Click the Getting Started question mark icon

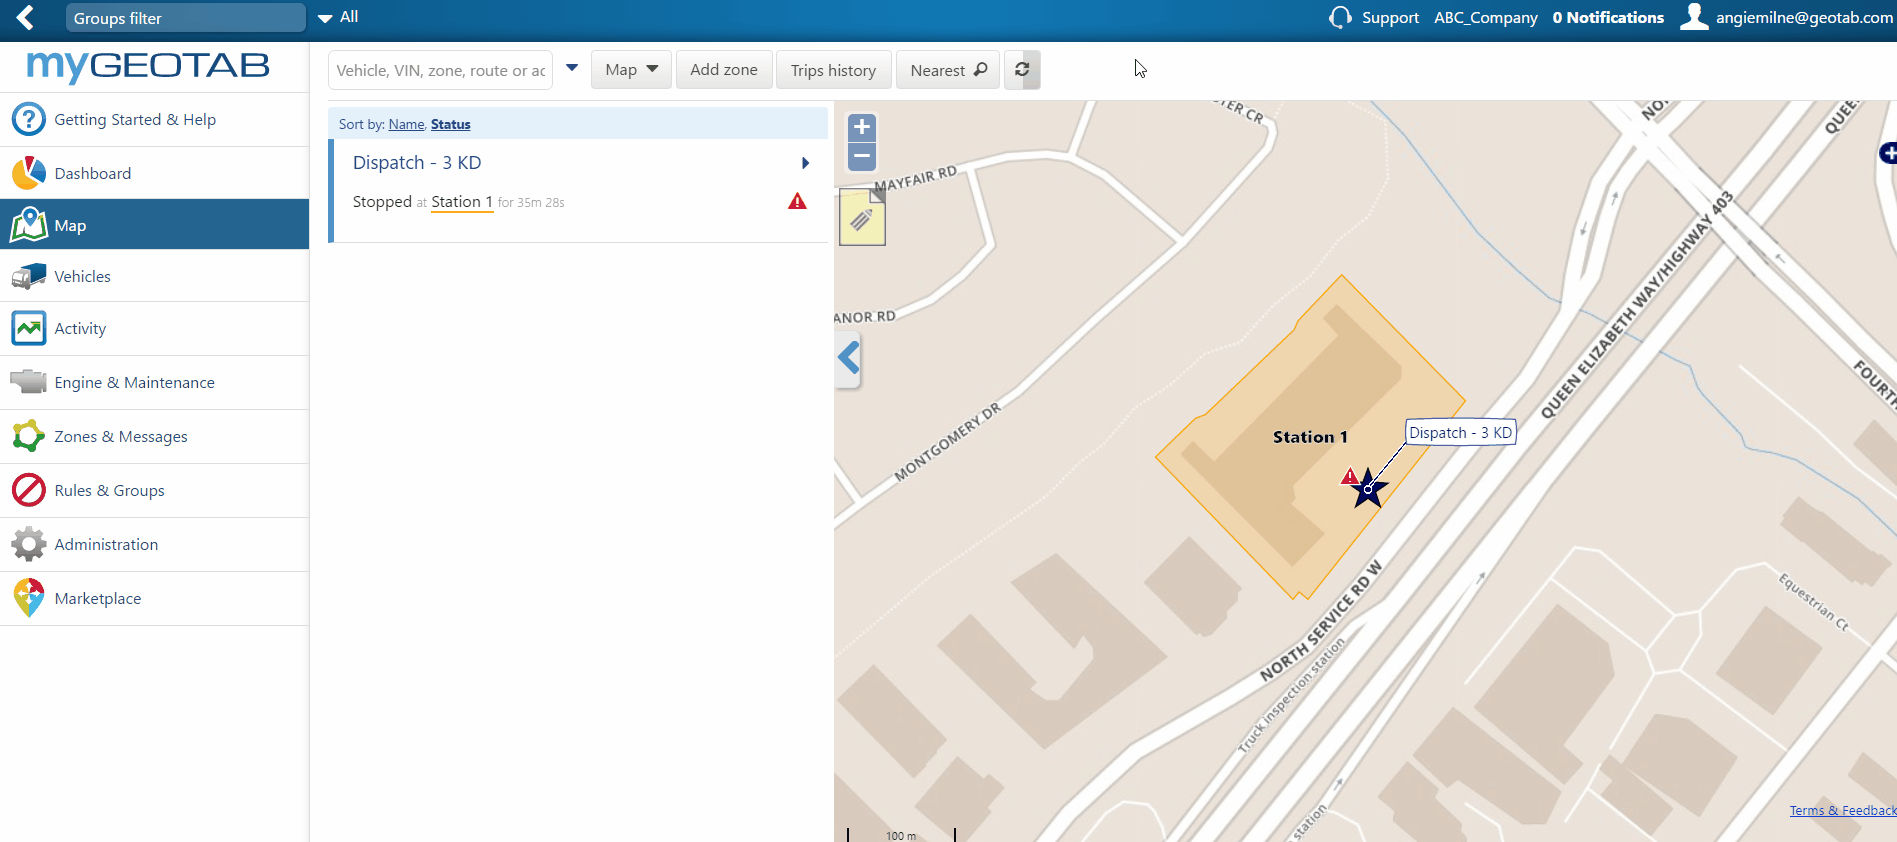click(x=29, y=119)
